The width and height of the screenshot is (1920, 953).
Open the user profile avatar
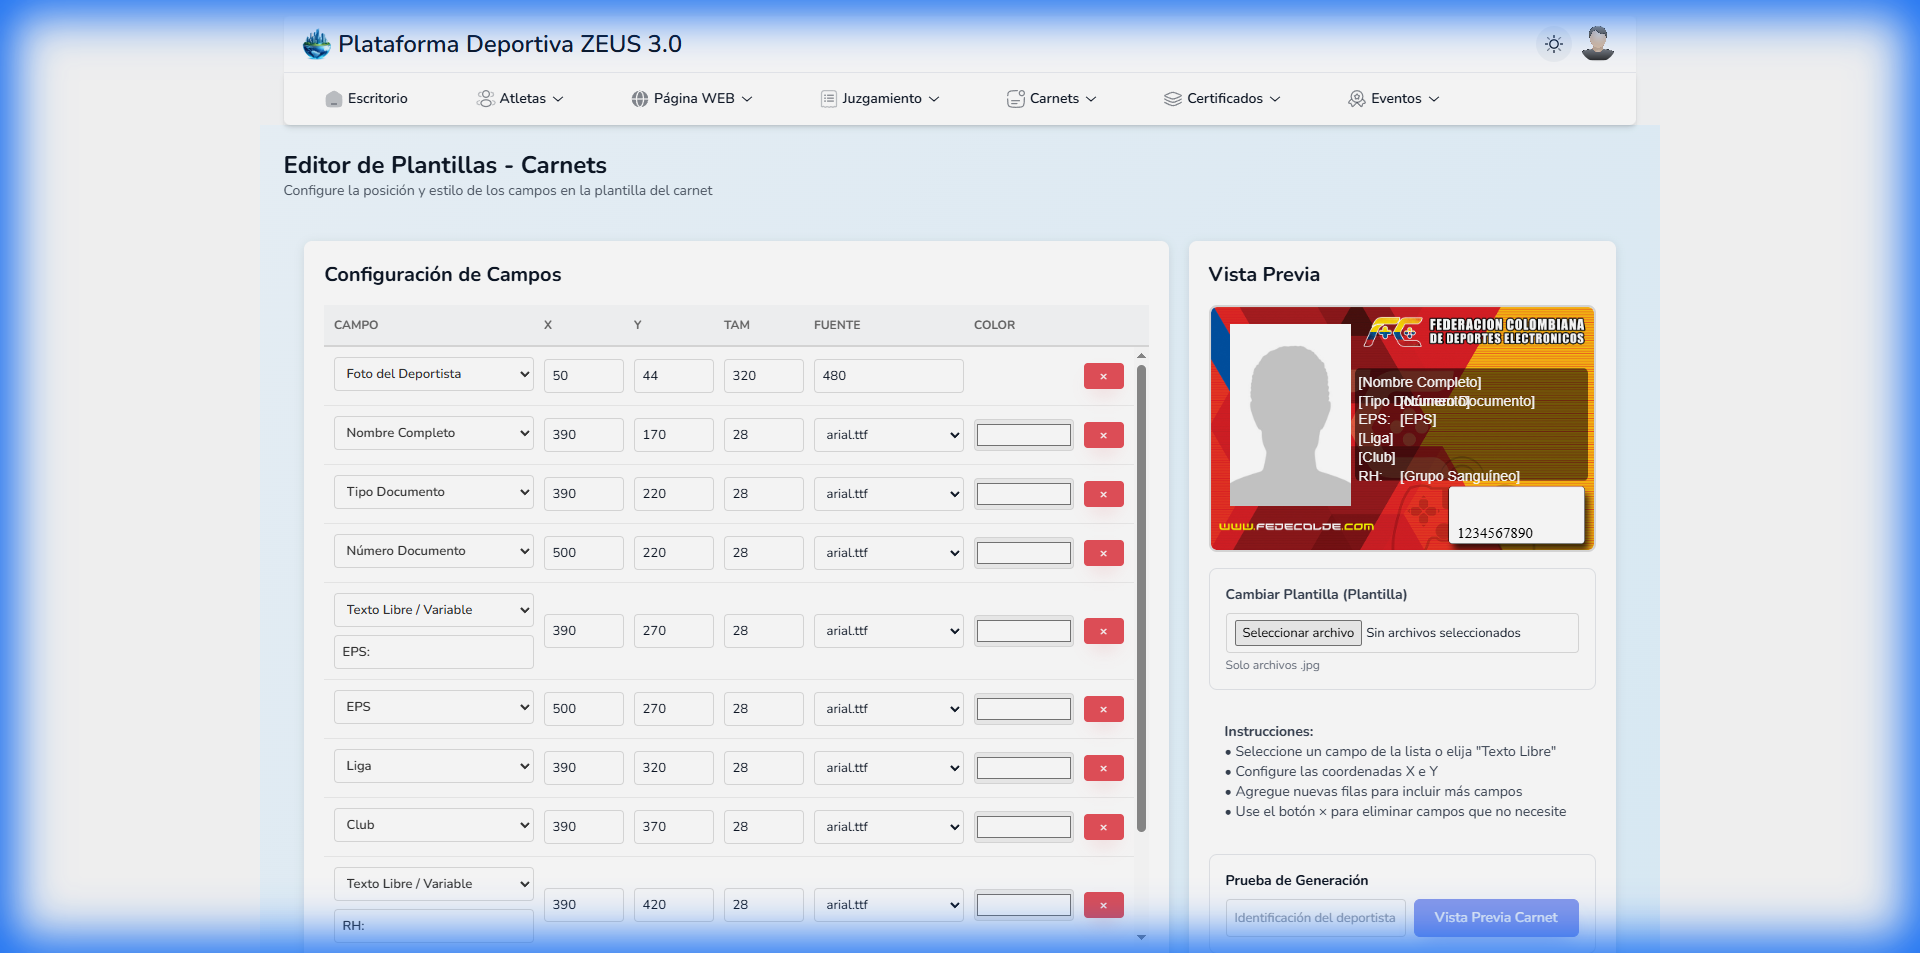pos(1597,44)
